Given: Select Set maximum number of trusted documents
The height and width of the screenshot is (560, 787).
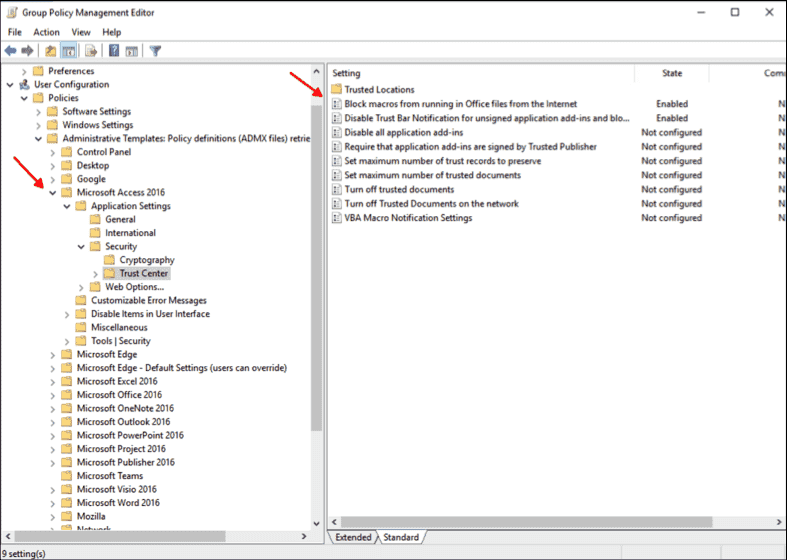Looking at the screenshot, I should coord(432,175).
